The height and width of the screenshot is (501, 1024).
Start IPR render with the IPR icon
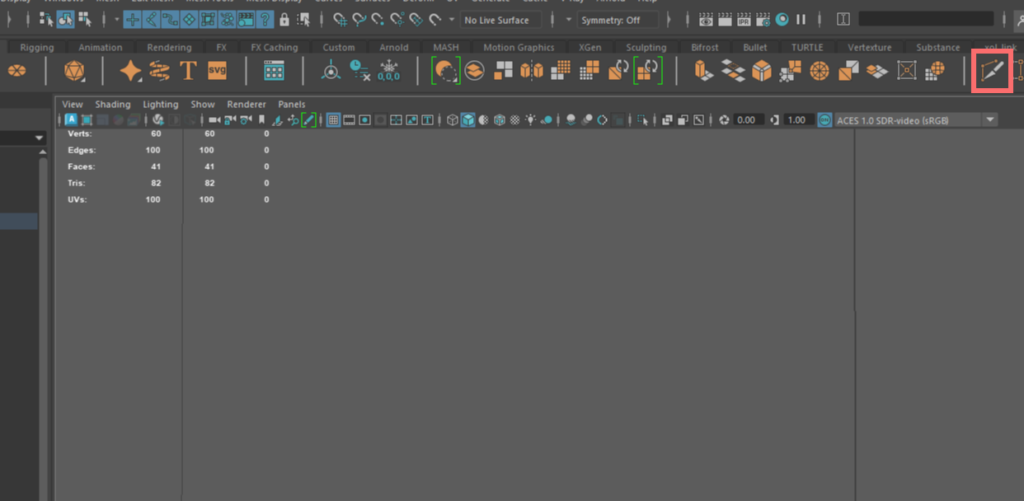point(744,20)
